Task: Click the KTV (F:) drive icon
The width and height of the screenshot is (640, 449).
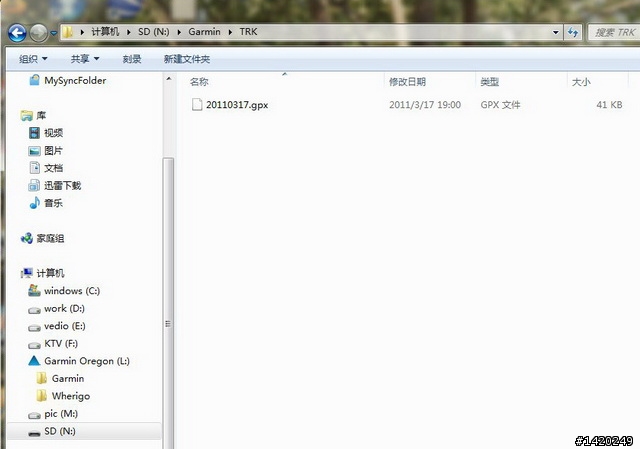Action: tap(34, 345)
